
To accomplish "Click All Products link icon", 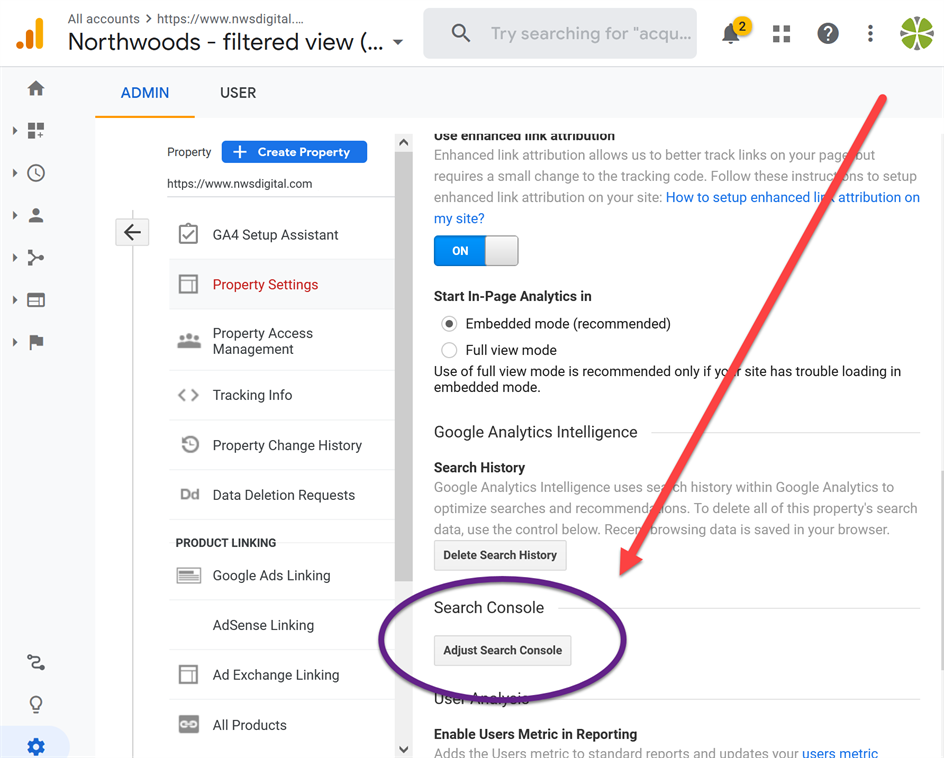I will 188,724.
